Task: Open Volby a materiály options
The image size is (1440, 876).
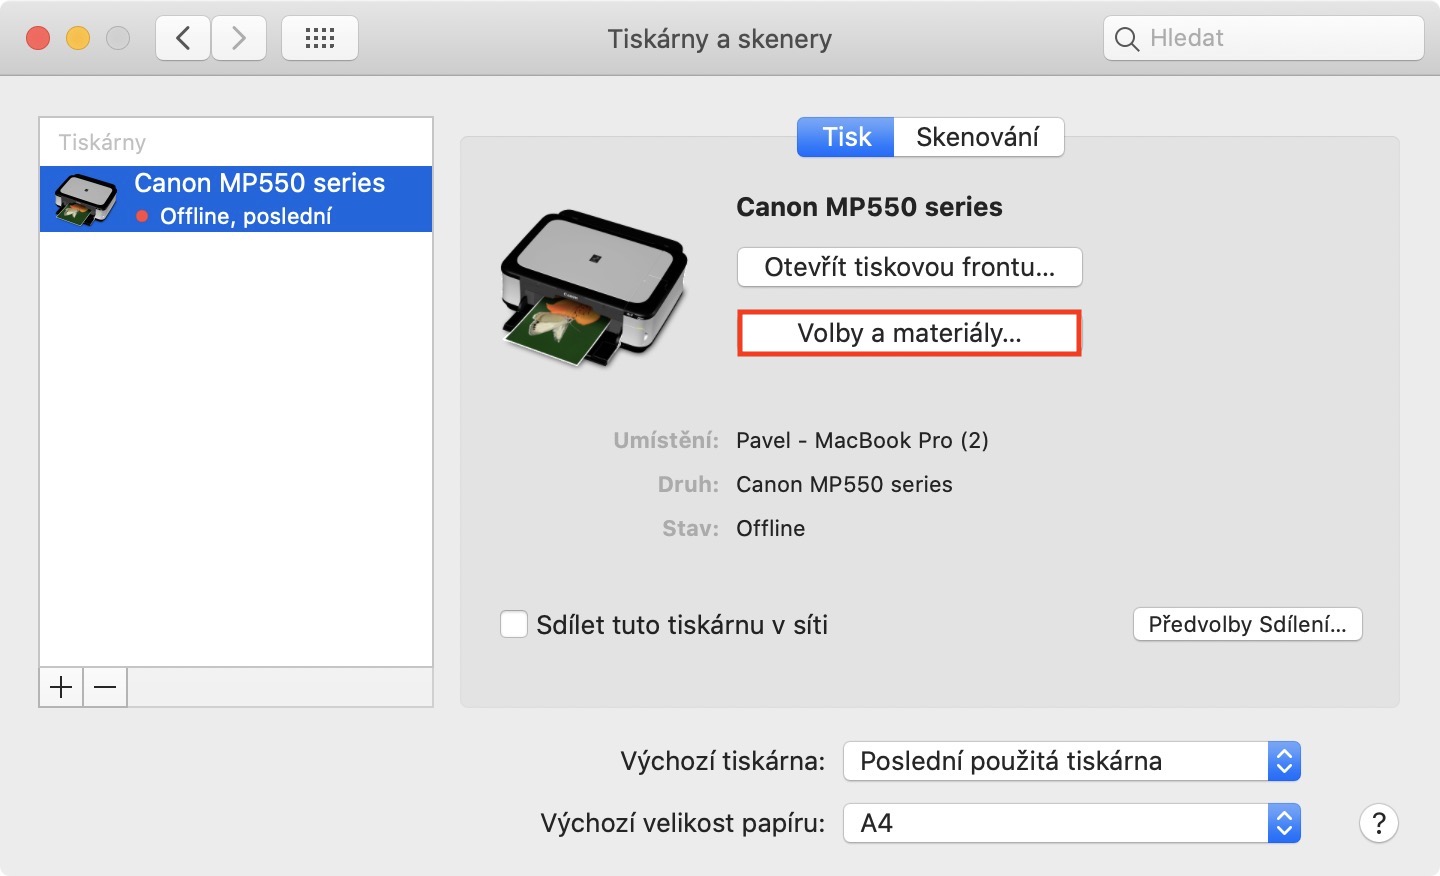Action: click(x=909, y=333)
